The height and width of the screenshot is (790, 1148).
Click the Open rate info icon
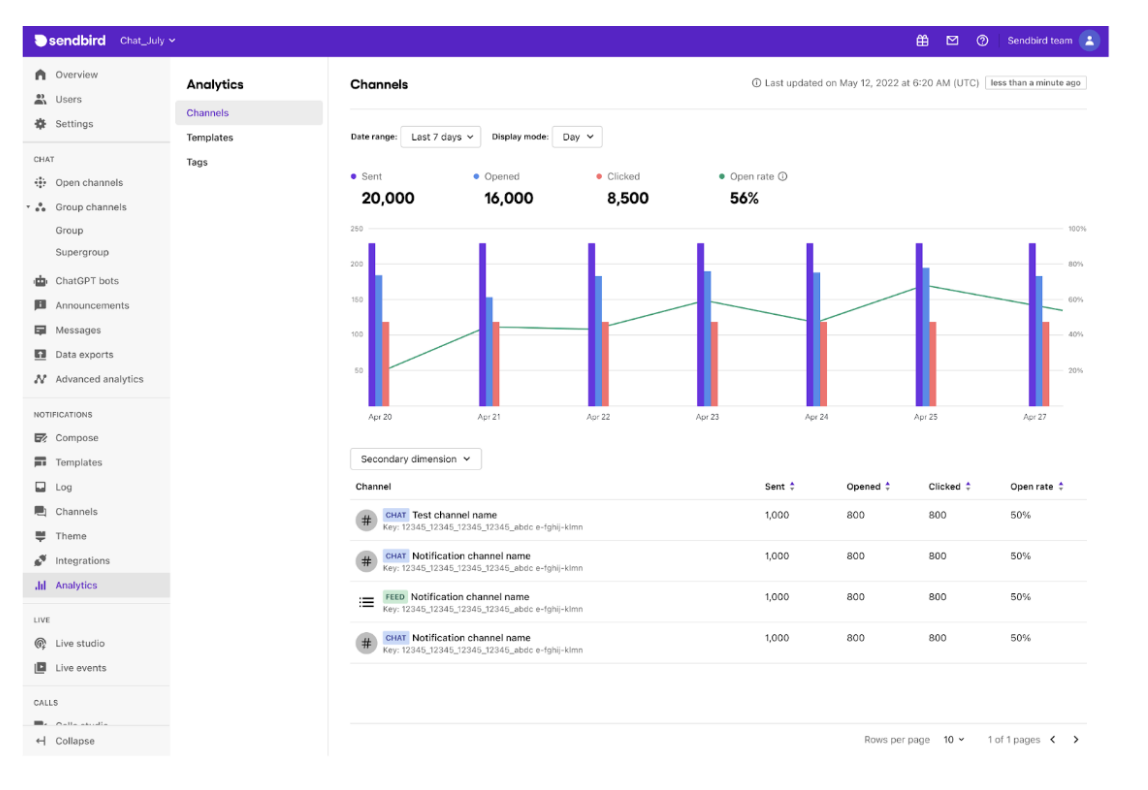point(783,177)
